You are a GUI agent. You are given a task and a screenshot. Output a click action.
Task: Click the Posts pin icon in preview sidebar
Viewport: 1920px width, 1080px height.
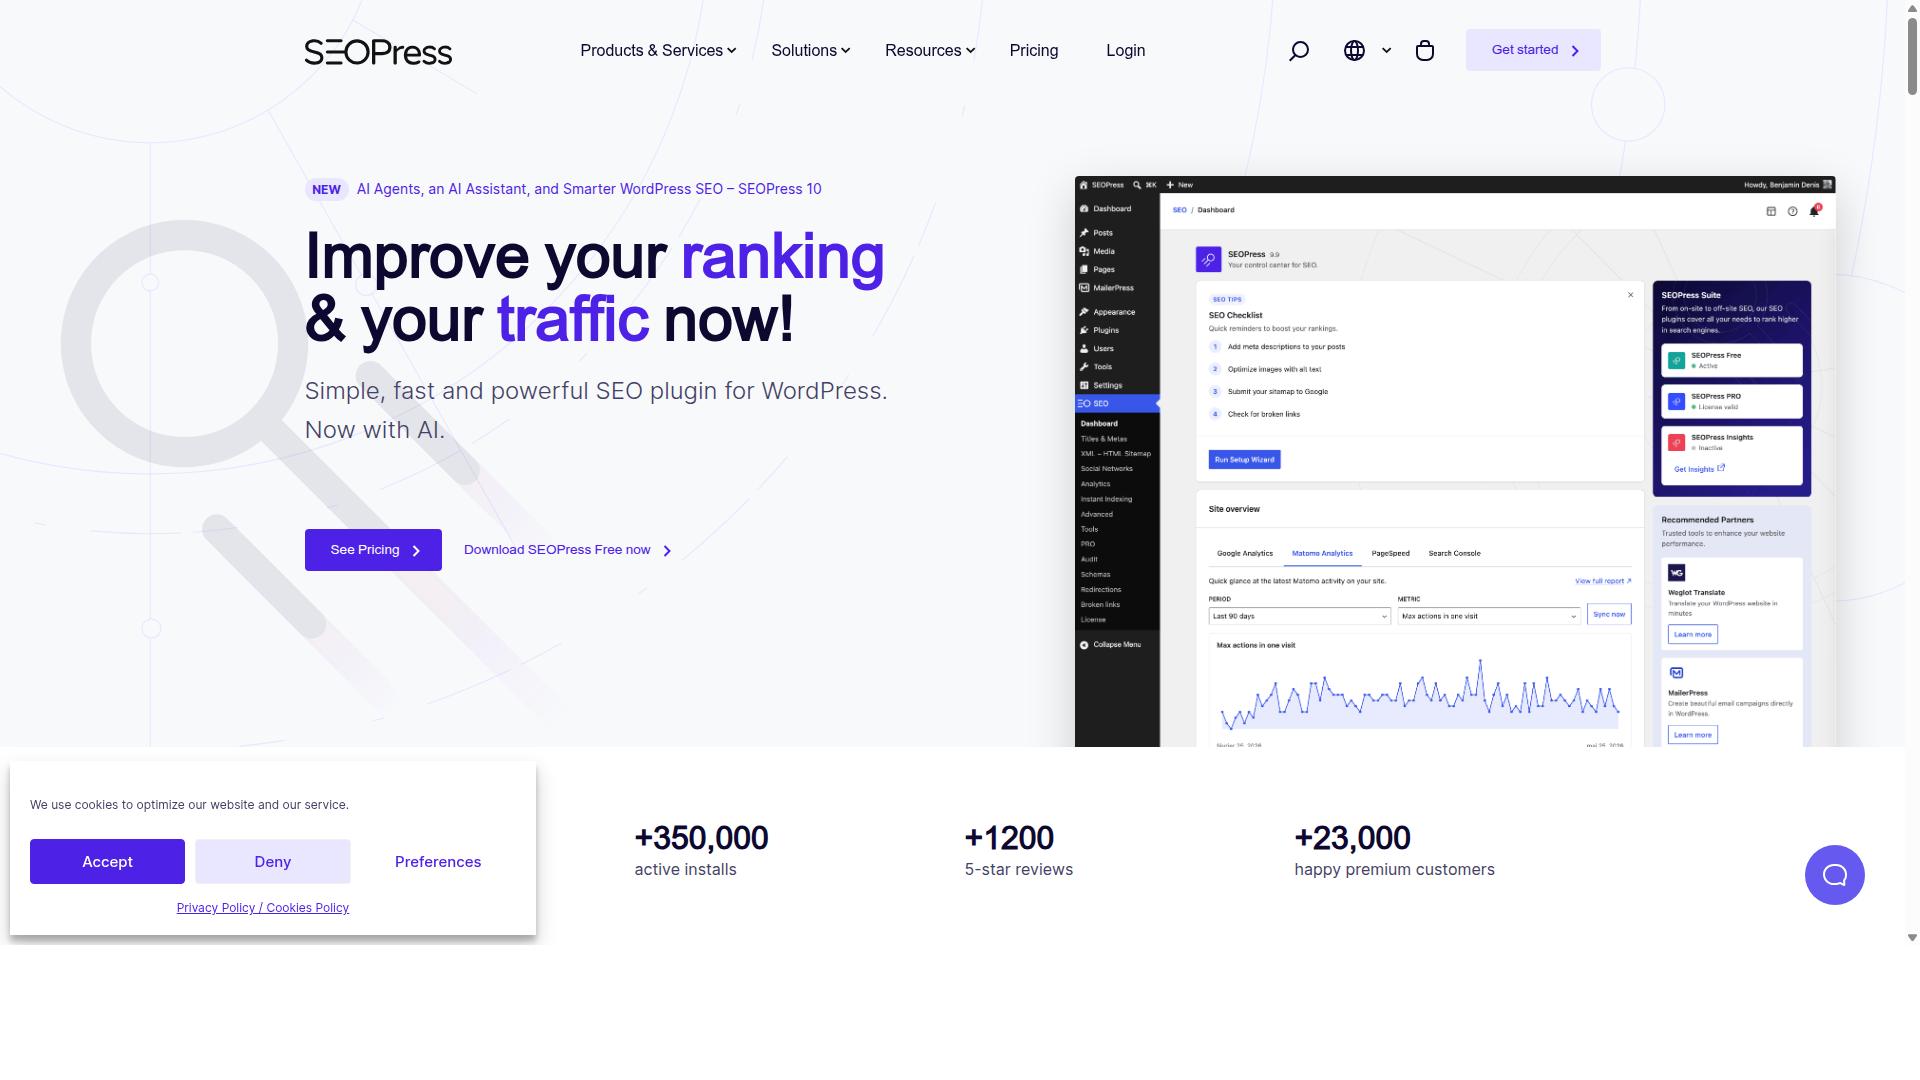[1084, 233]
